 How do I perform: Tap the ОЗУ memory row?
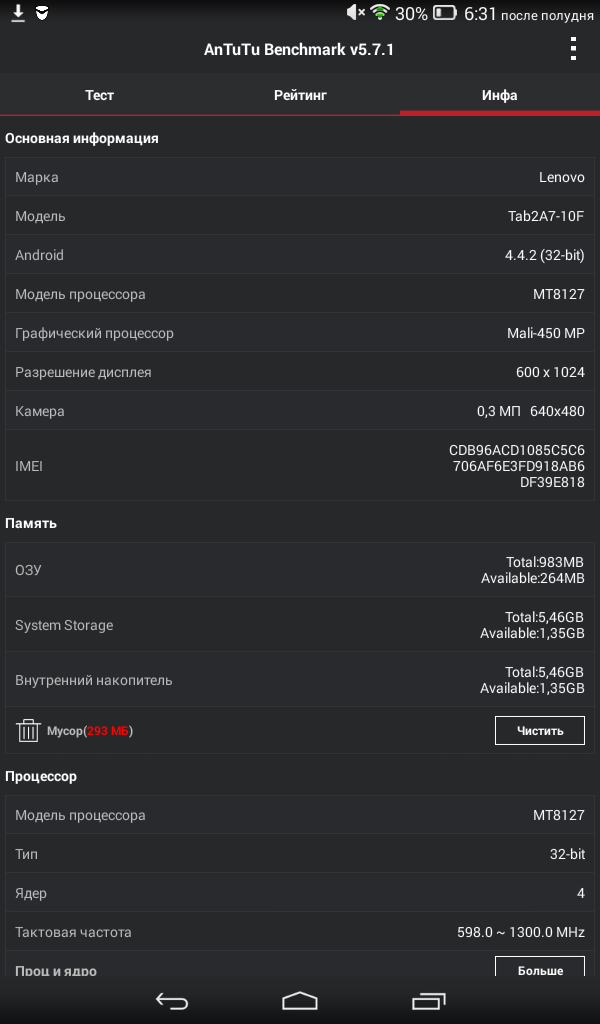point(300,569)
